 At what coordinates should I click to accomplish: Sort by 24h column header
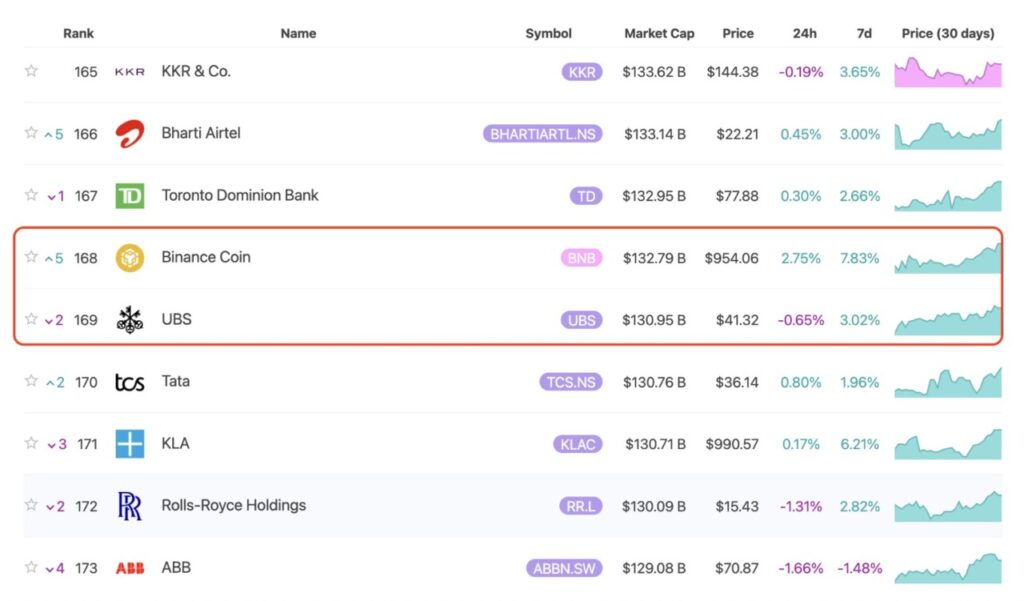(804, 33)
